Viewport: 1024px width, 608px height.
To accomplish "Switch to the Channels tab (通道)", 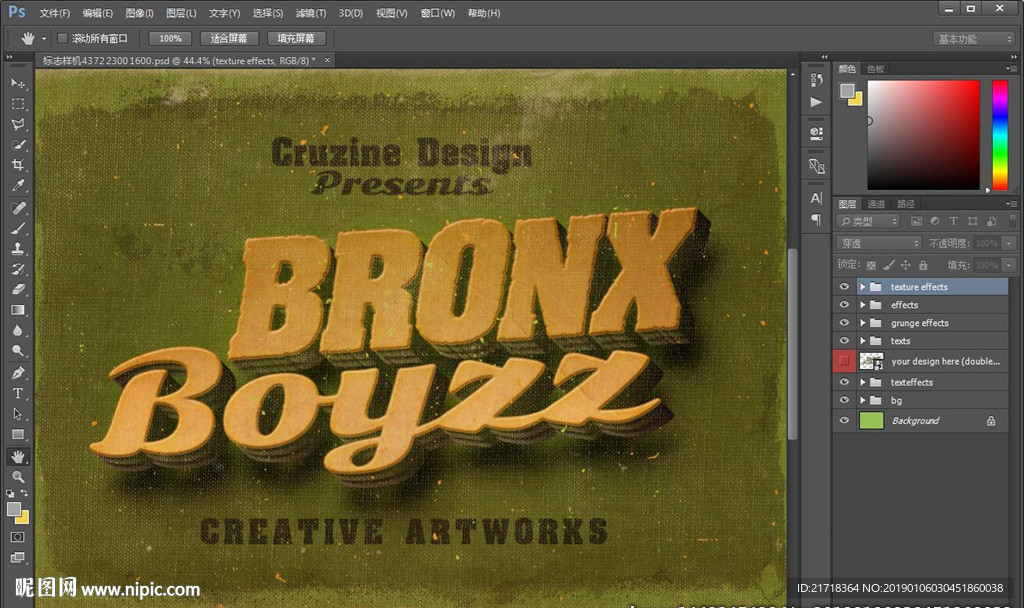I will pos(876,204).
